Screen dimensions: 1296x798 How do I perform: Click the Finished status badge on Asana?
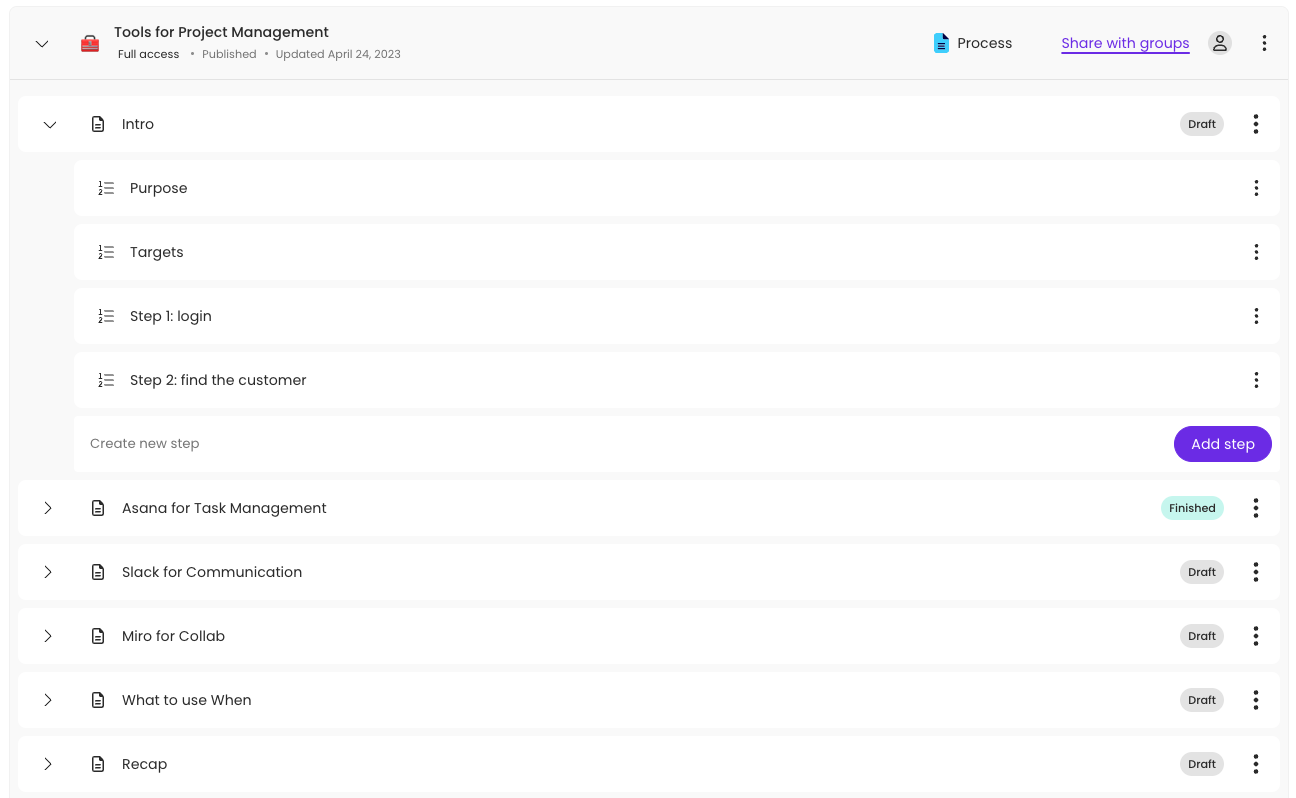click(1191, 508)
